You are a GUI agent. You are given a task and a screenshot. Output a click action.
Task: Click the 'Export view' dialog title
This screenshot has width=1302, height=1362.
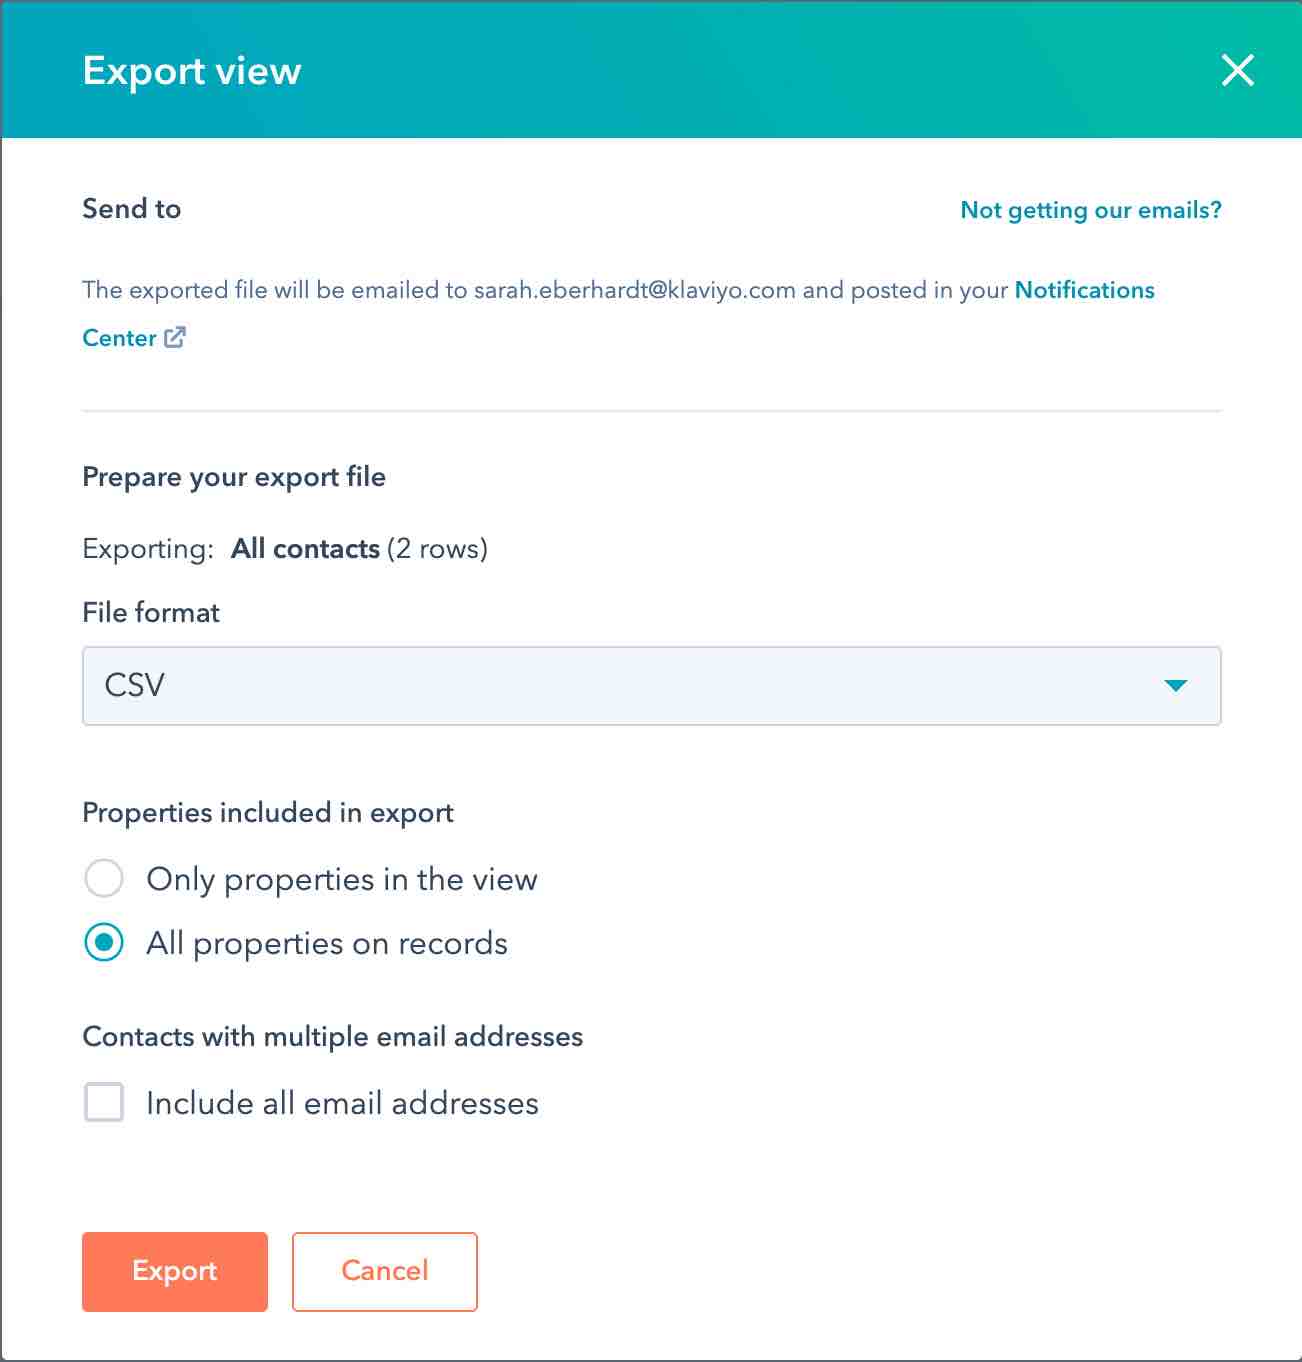tap(192, 71)
